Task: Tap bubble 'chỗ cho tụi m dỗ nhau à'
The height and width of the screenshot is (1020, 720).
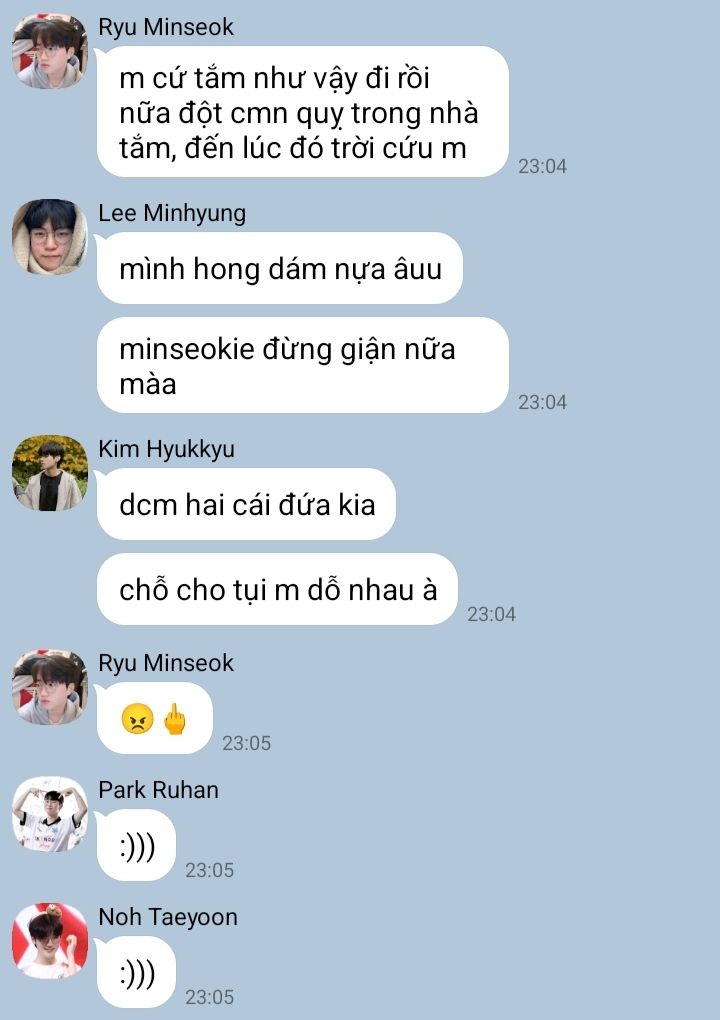Action: 277,589
